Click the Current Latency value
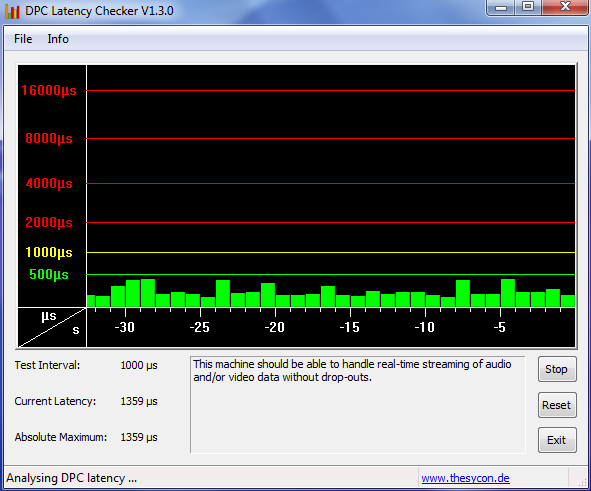 pyautogui.click(x=139, y=401)
